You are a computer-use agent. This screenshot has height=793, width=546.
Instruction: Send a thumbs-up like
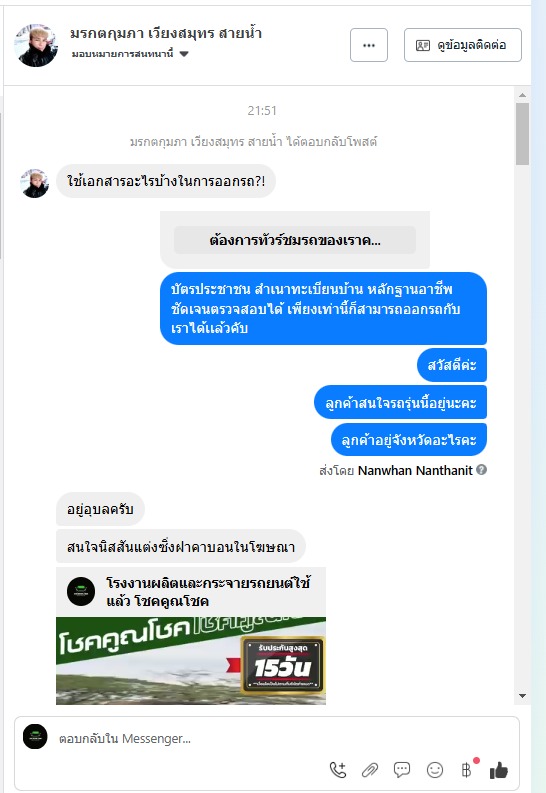pos(498,770)
